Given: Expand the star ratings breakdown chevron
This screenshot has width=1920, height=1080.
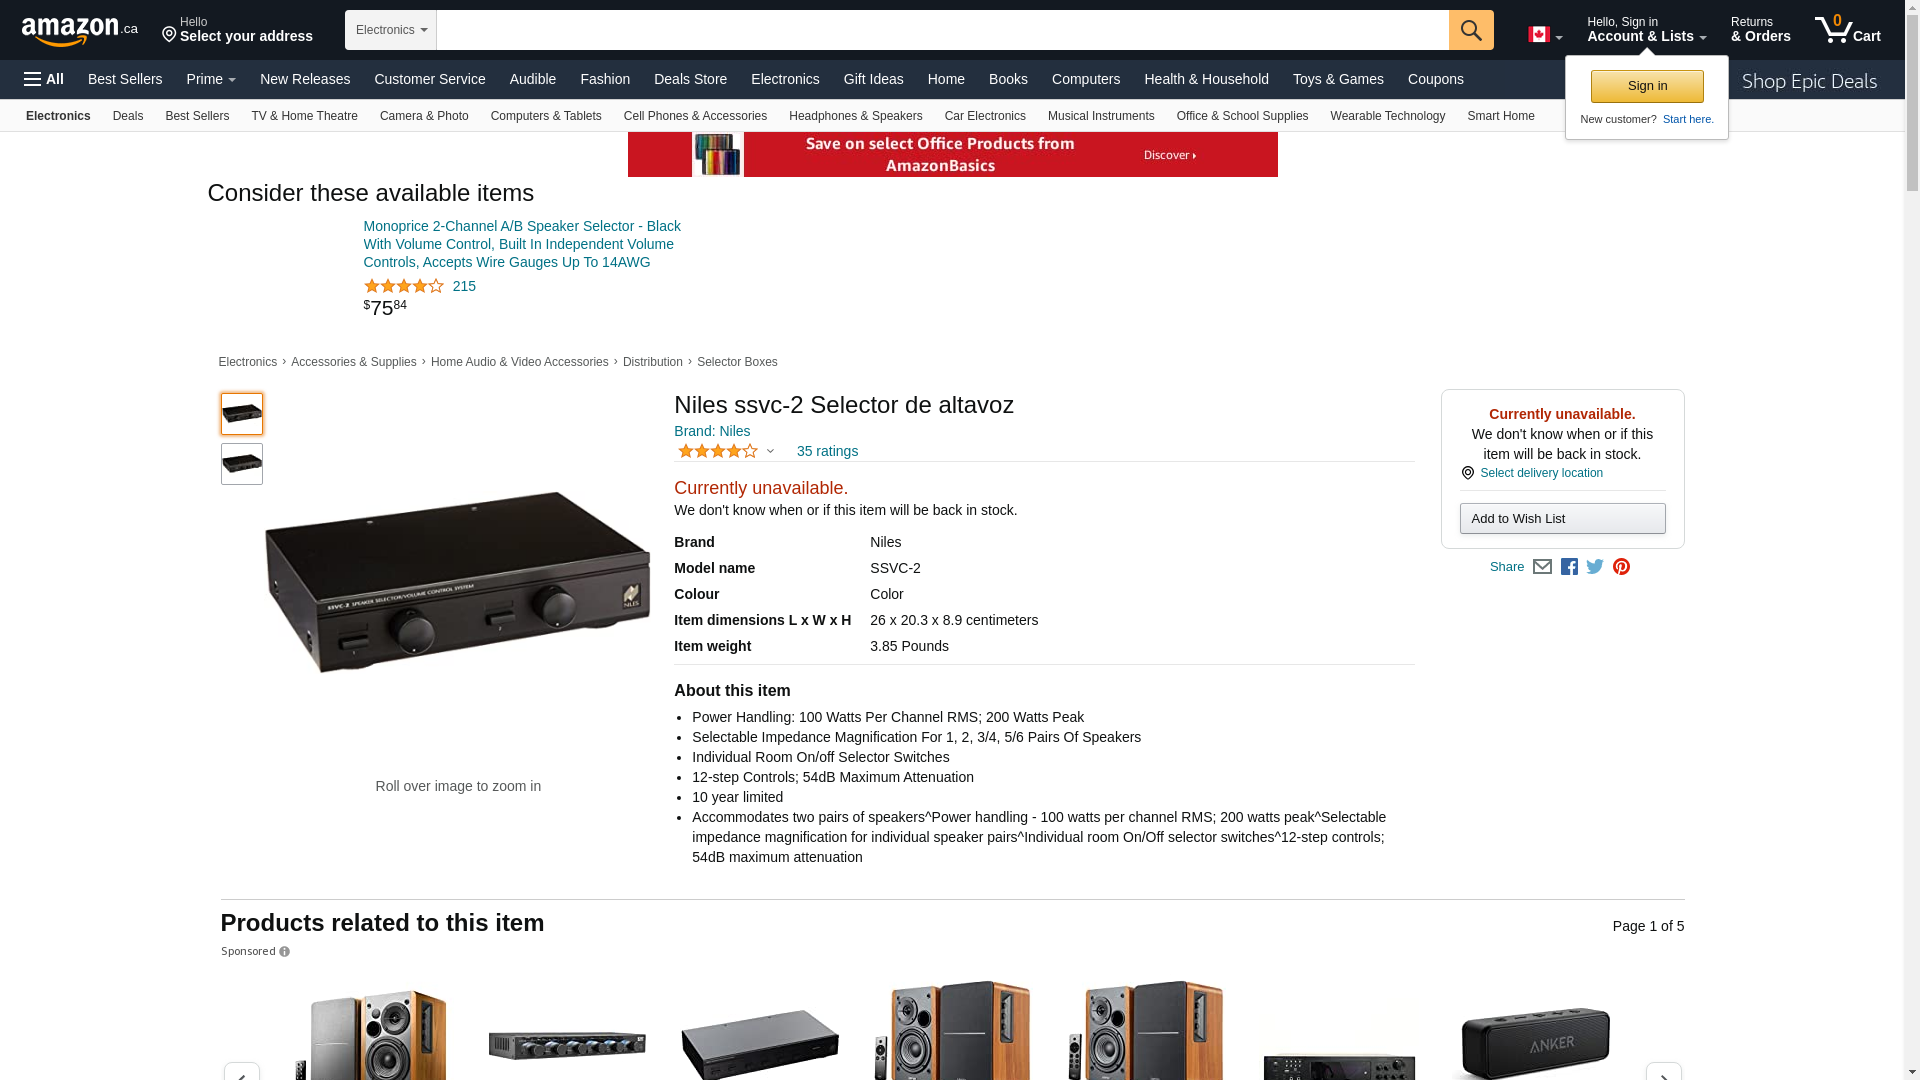Looking at the screenshot, I should tap(770, 452).
